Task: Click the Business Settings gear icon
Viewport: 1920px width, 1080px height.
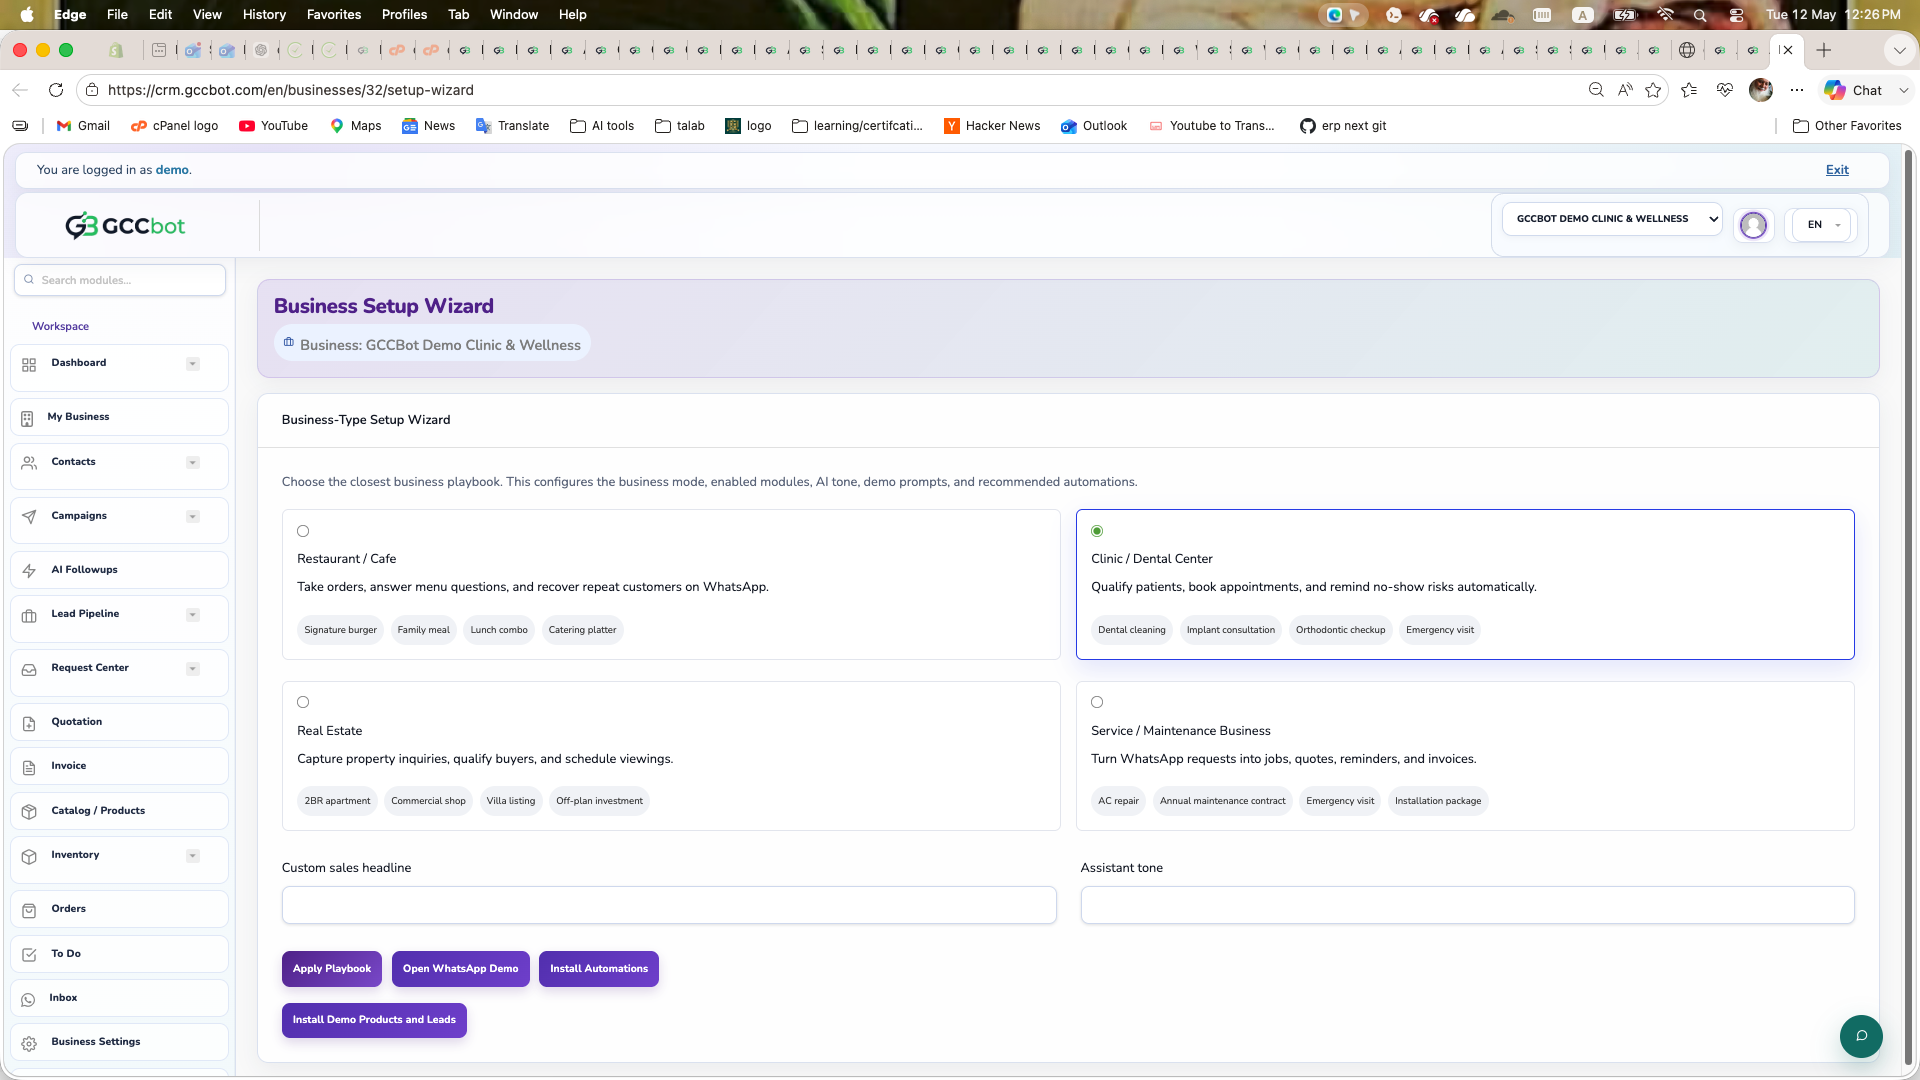Action: point(29,1043)
